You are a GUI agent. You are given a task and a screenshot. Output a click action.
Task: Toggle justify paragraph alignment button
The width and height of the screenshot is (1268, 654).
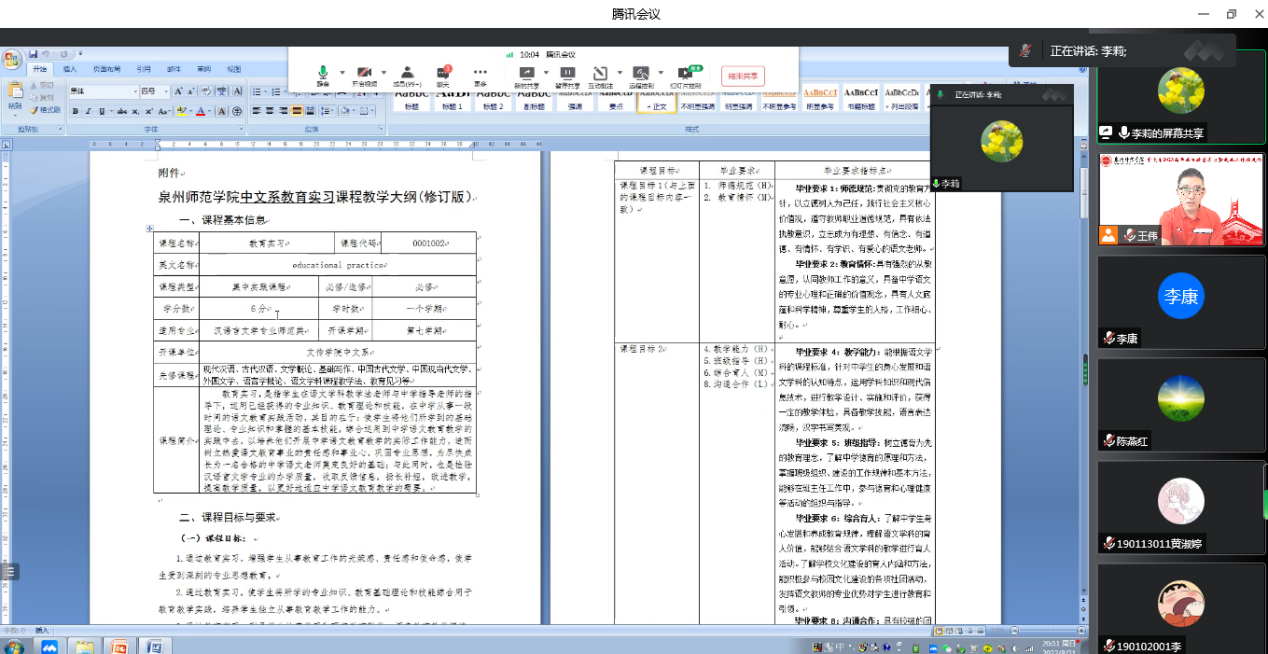[296, 111]
